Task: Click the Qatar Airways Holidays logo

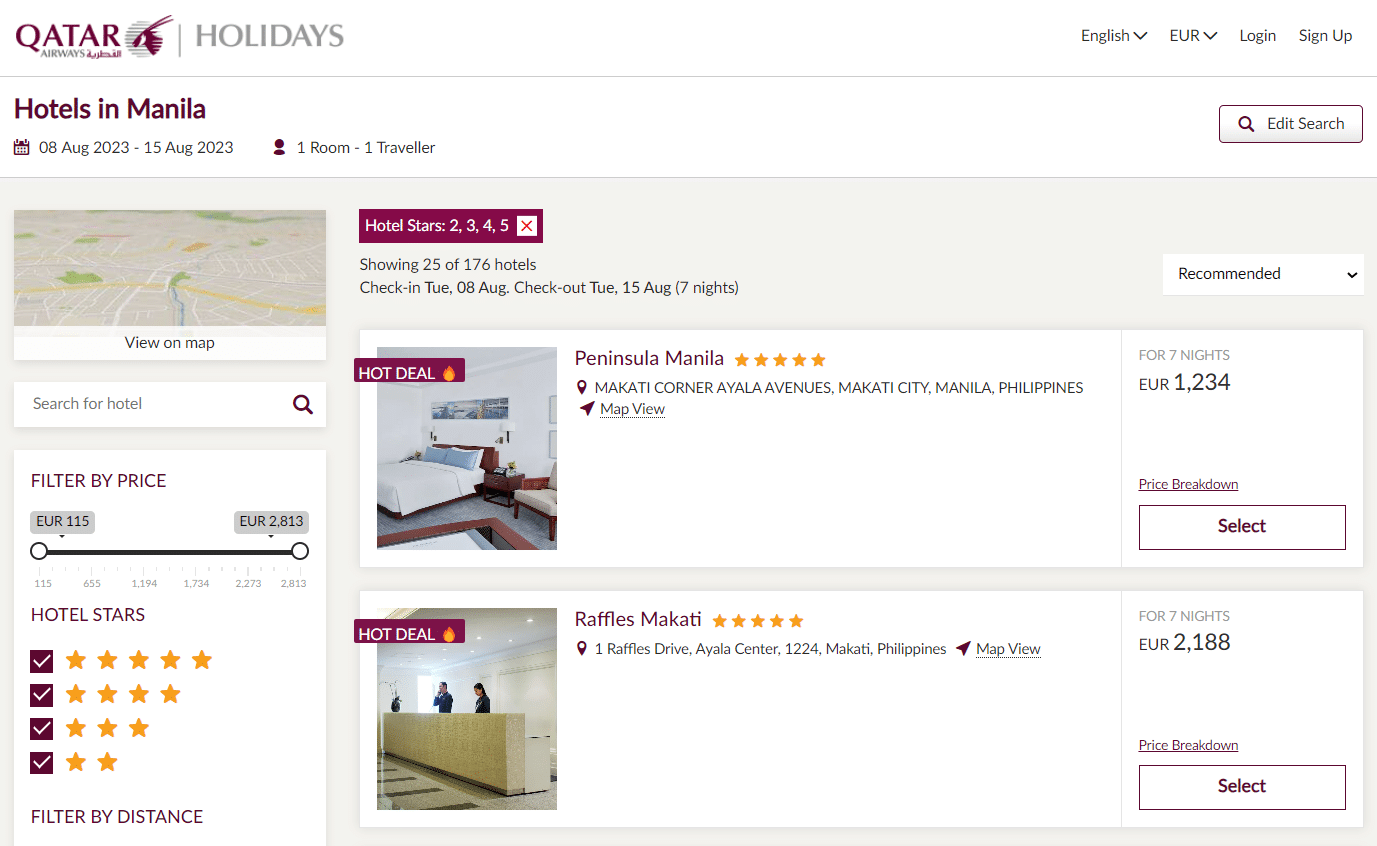Action: click(180, 37)
